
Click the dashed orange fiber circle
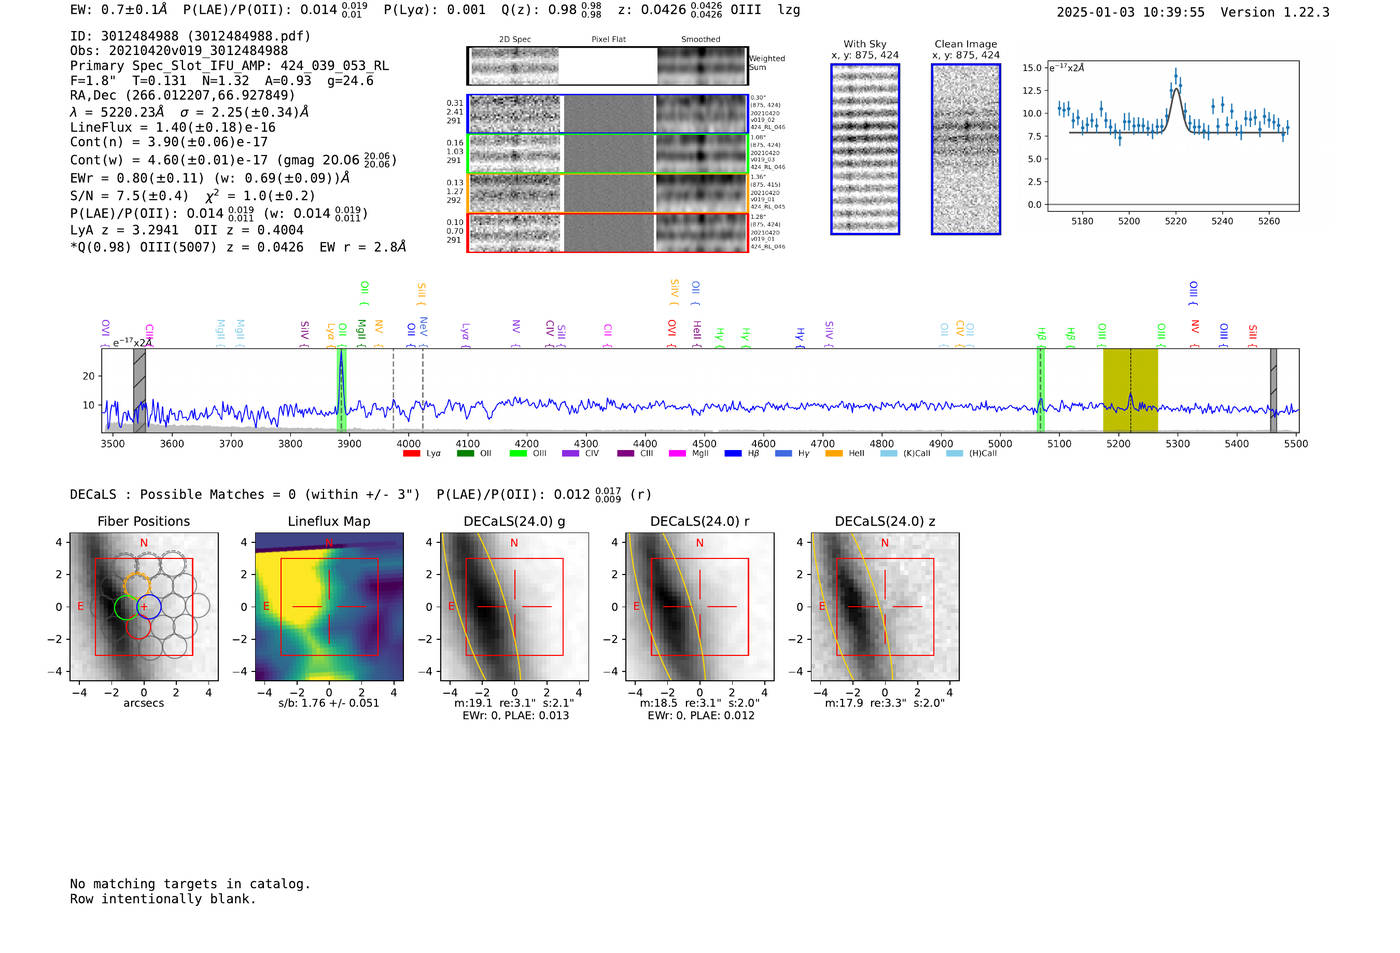138,586
